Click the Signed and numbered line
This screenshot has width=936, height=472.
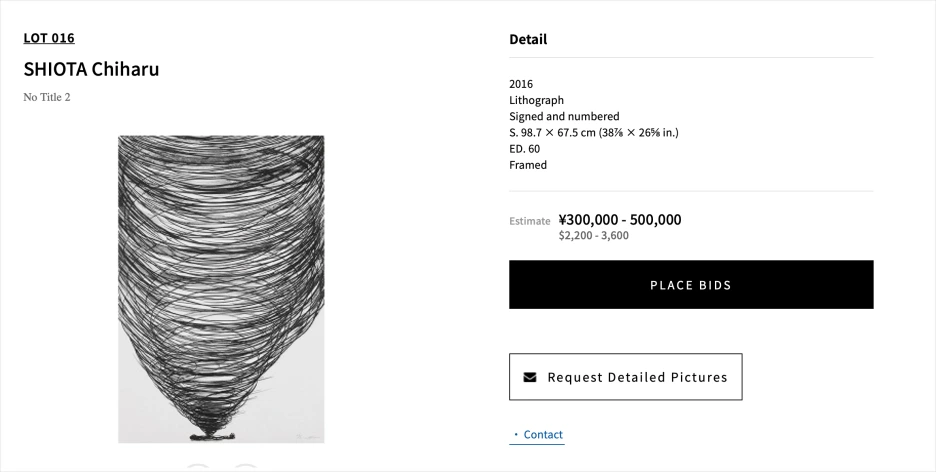[x=564, y=116]
